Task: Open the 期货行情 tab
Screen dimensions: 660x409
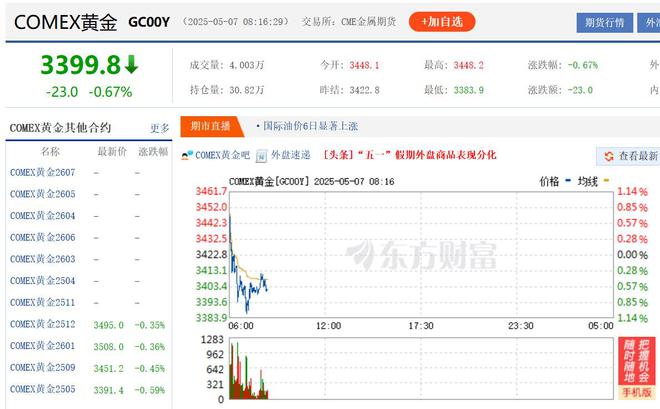Action: 604,22
